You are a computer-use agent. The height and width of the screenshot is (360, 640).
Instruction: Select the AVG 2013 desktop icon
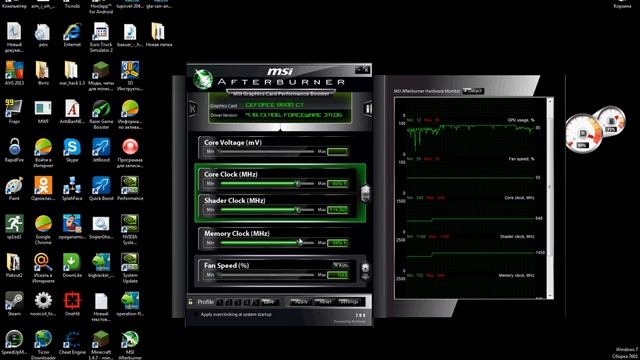pos(14,73)
